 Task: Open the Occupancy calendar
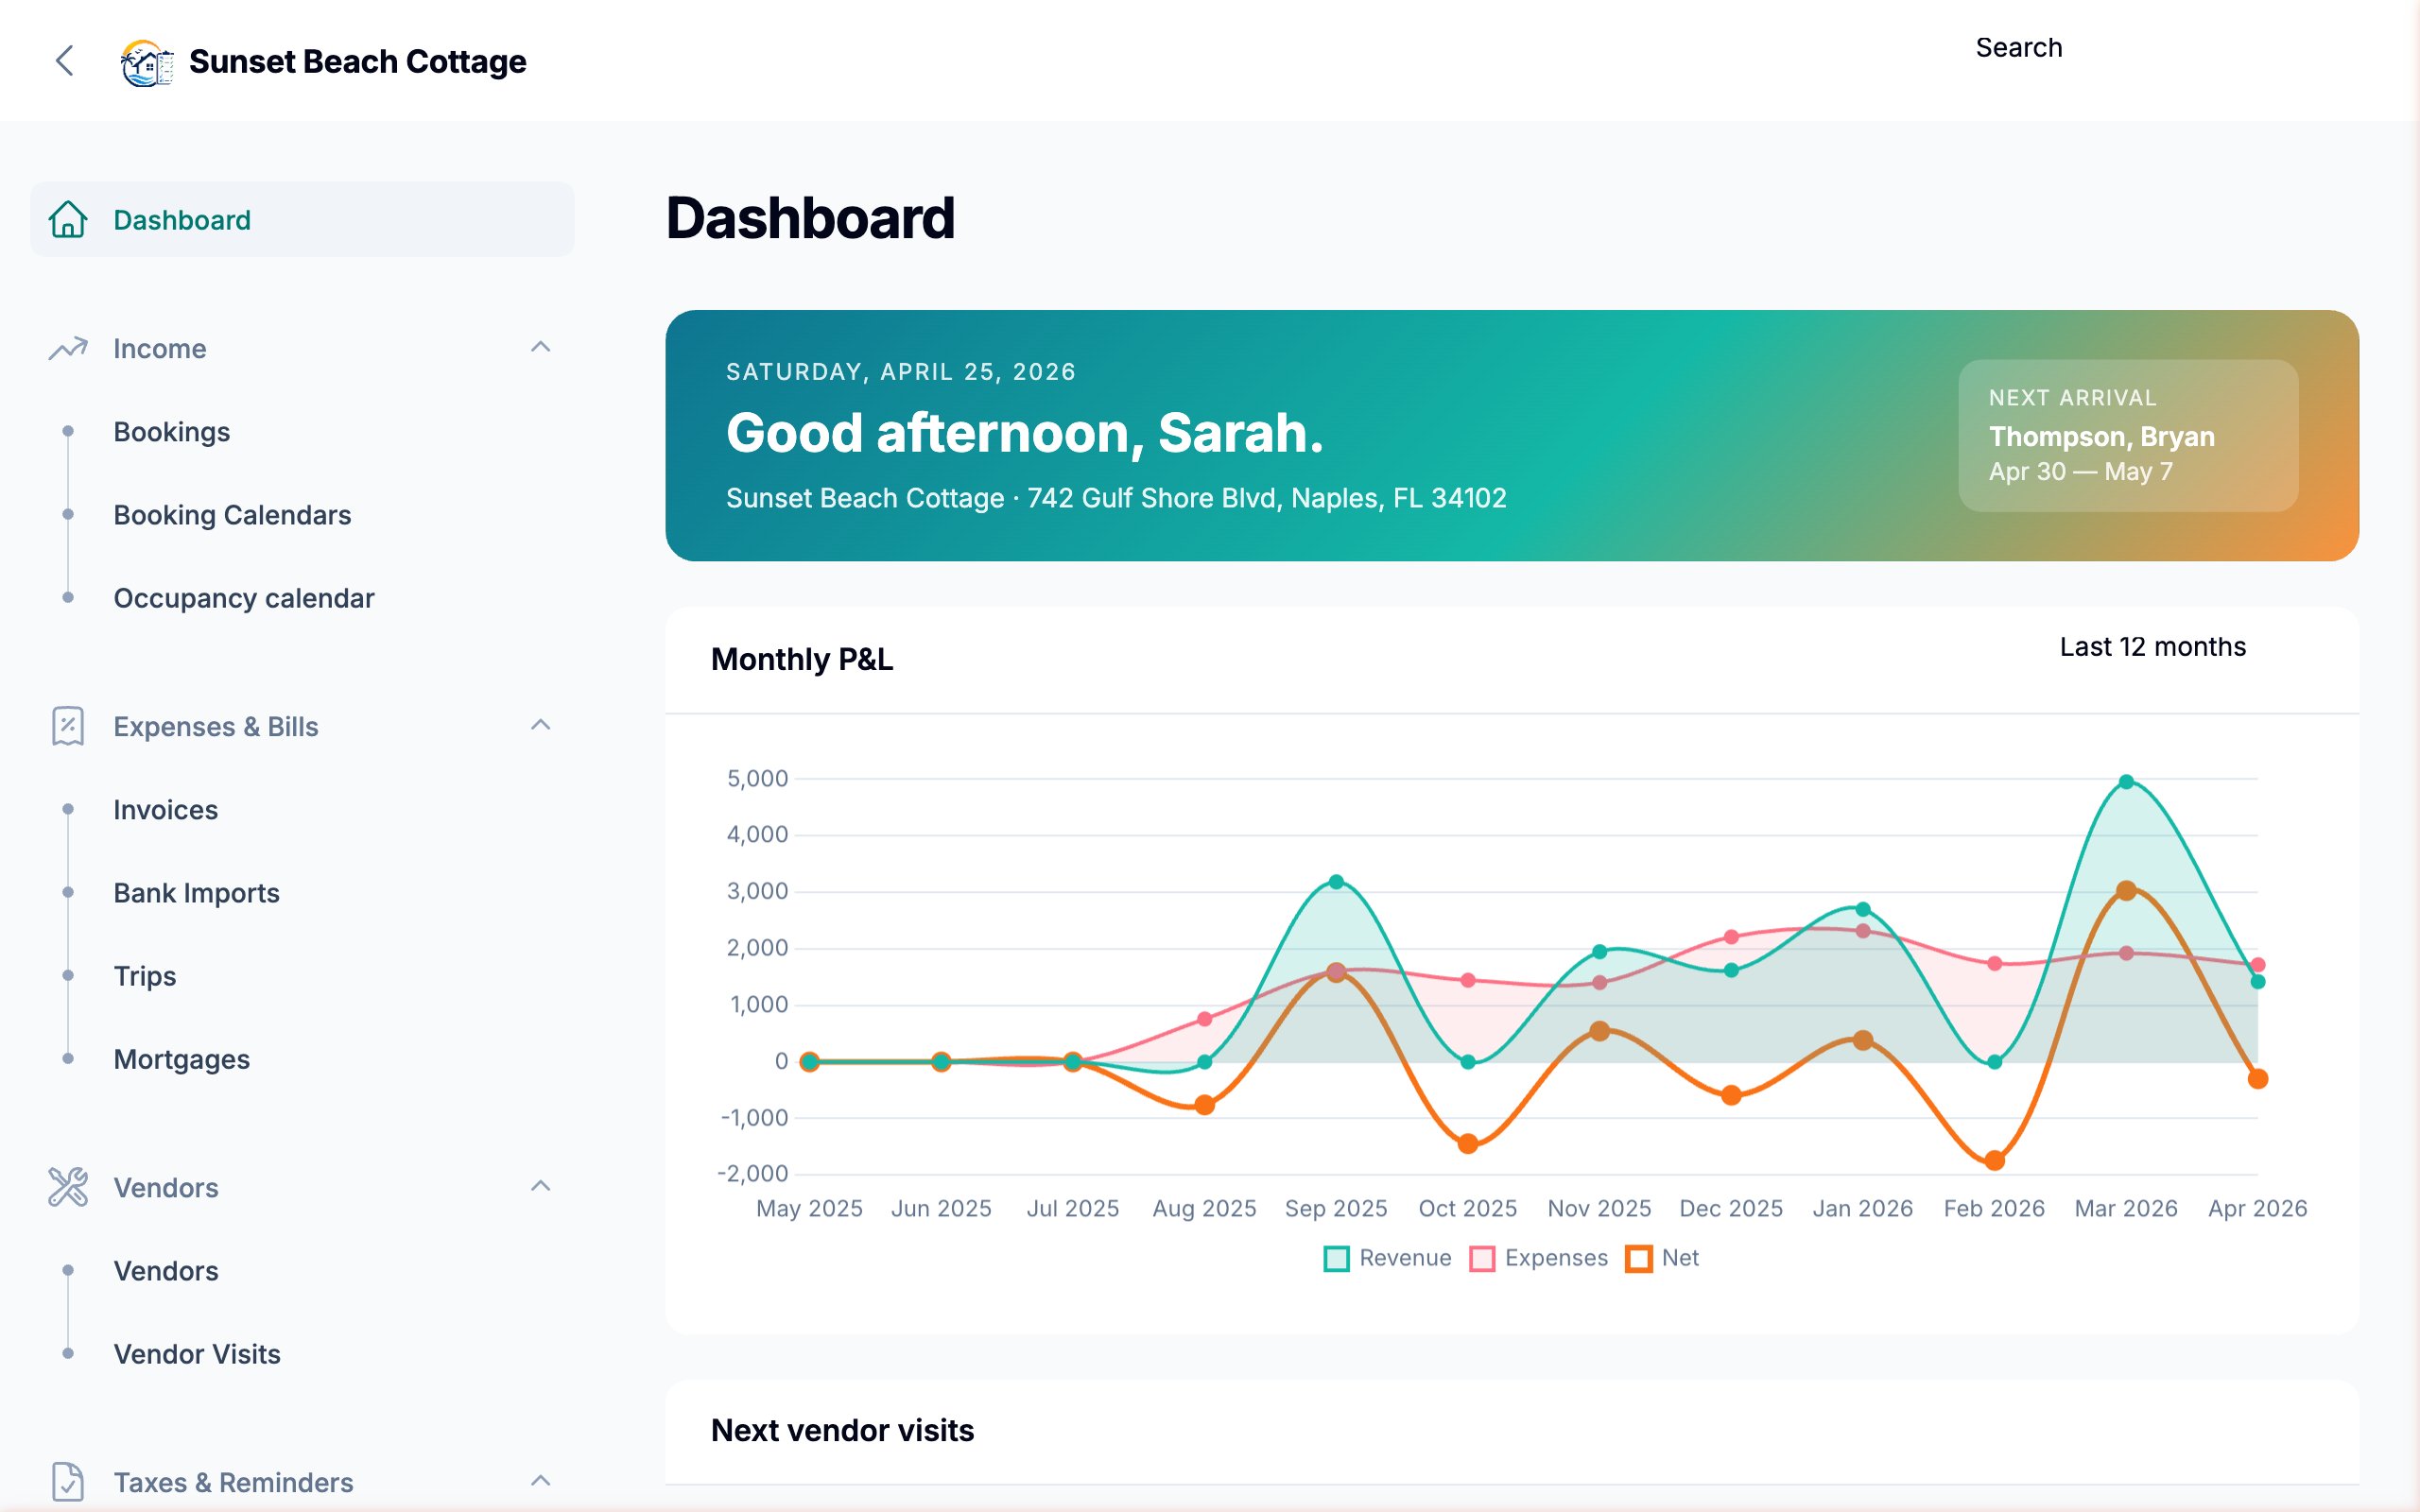click(x=244, y=598)
